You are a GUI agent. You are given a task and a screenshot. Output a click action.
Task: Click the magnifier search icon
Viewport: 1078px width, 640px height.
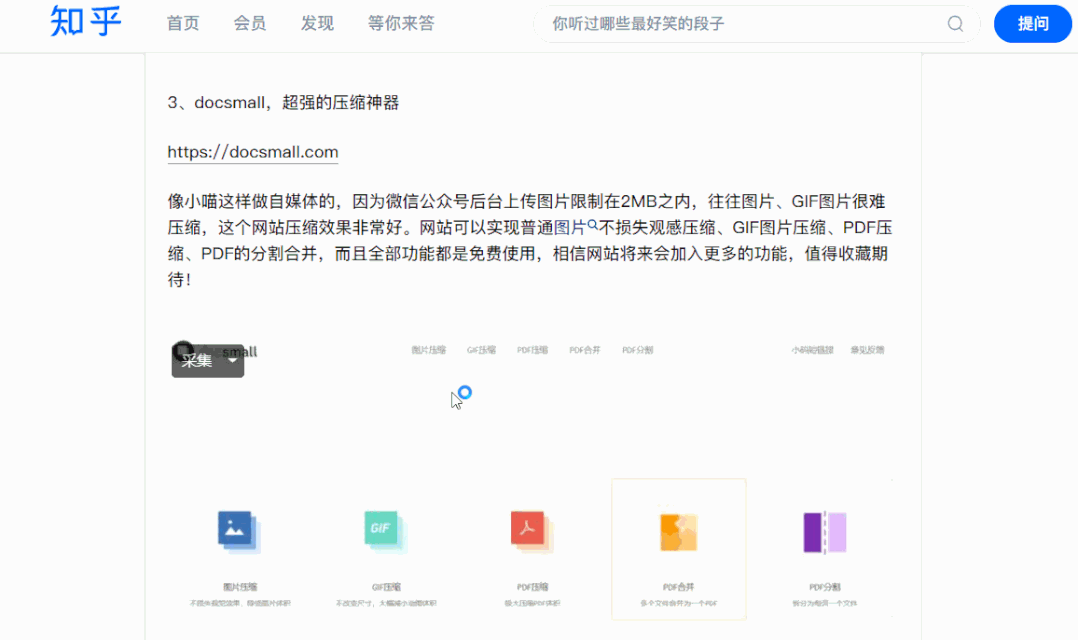tap(955, 24)
